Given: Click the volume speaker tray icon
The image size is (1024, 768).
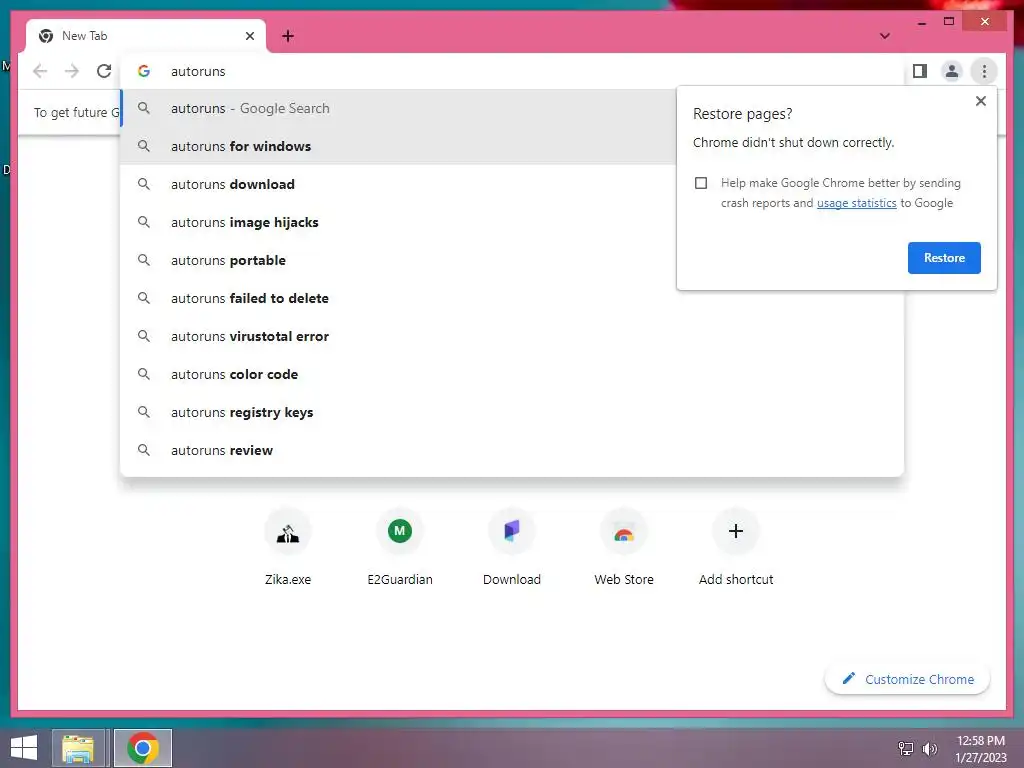Looking at the screenshot, I should tap(929, 748).
